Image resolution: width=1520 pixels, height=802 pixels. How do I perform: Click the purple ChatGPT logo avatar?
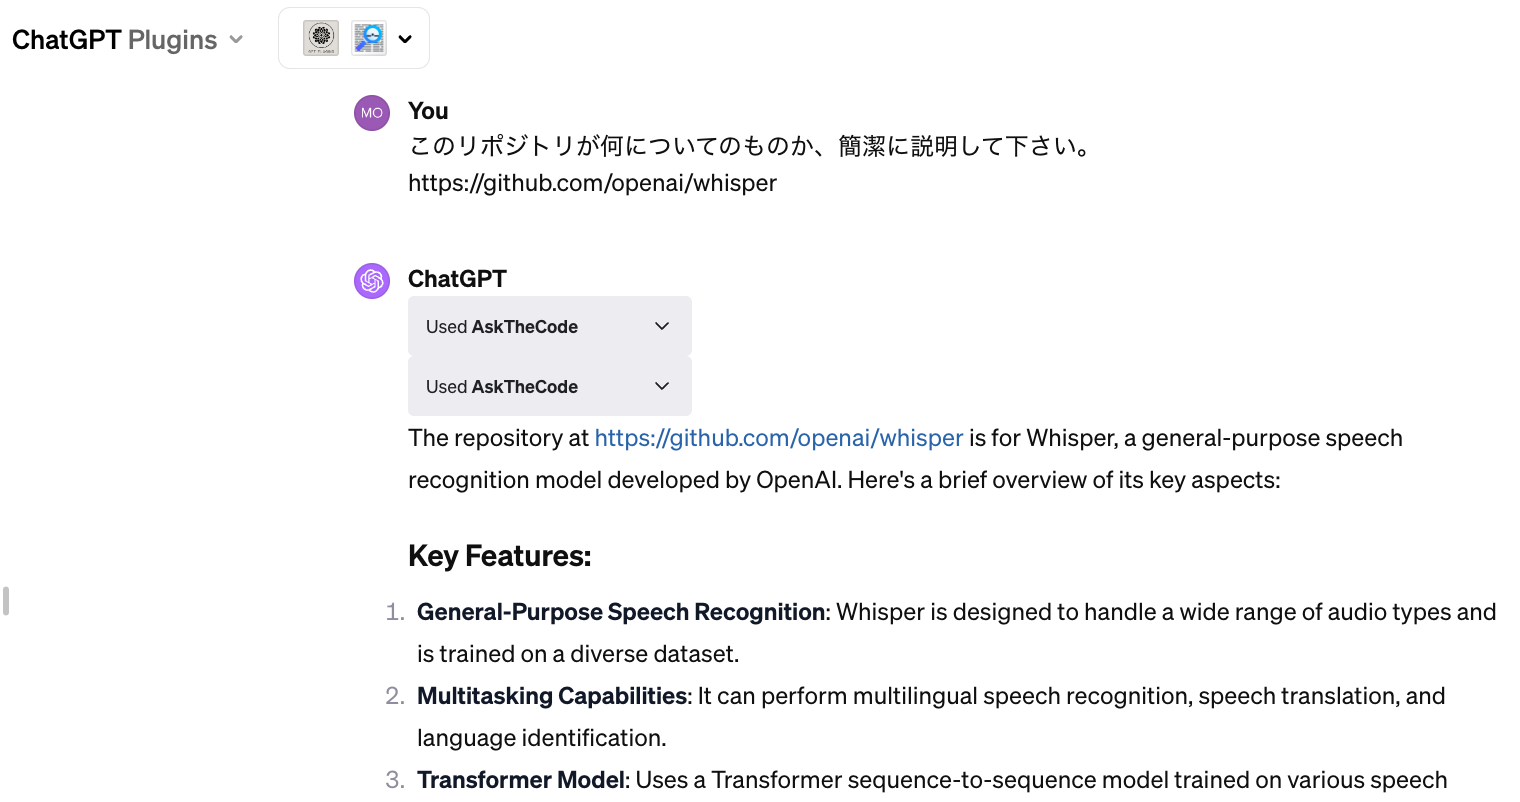coord(372,281)
